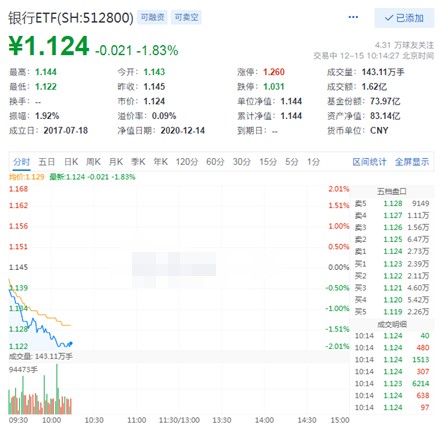Click the 已添加 added-to-watchlist button
Viewport: 439px width, 432px height.
[404, 18]
